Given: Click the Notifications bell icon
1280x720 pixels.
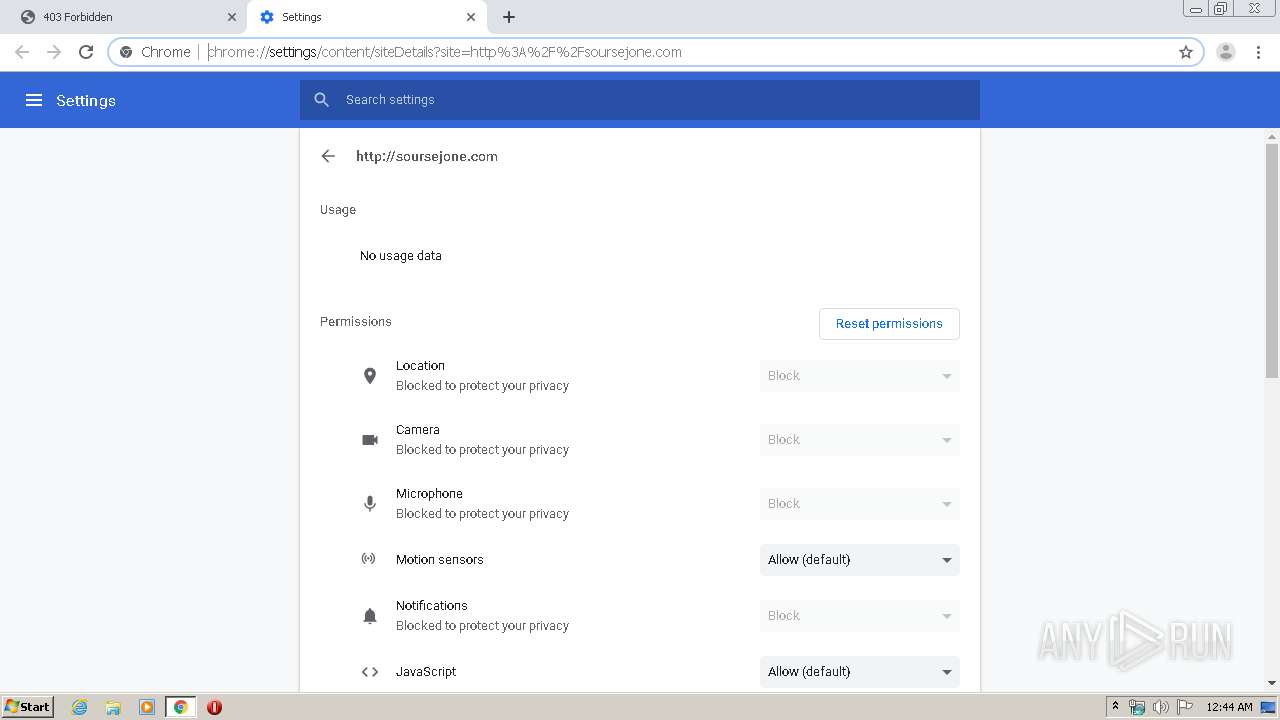Looking at the screenshot, I should click(370, 616).
